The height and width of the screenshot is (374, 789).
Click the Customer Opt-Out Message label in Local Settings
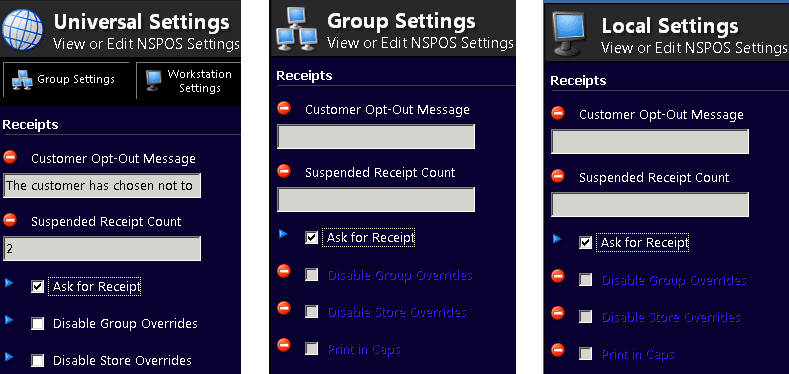(661, 115)
